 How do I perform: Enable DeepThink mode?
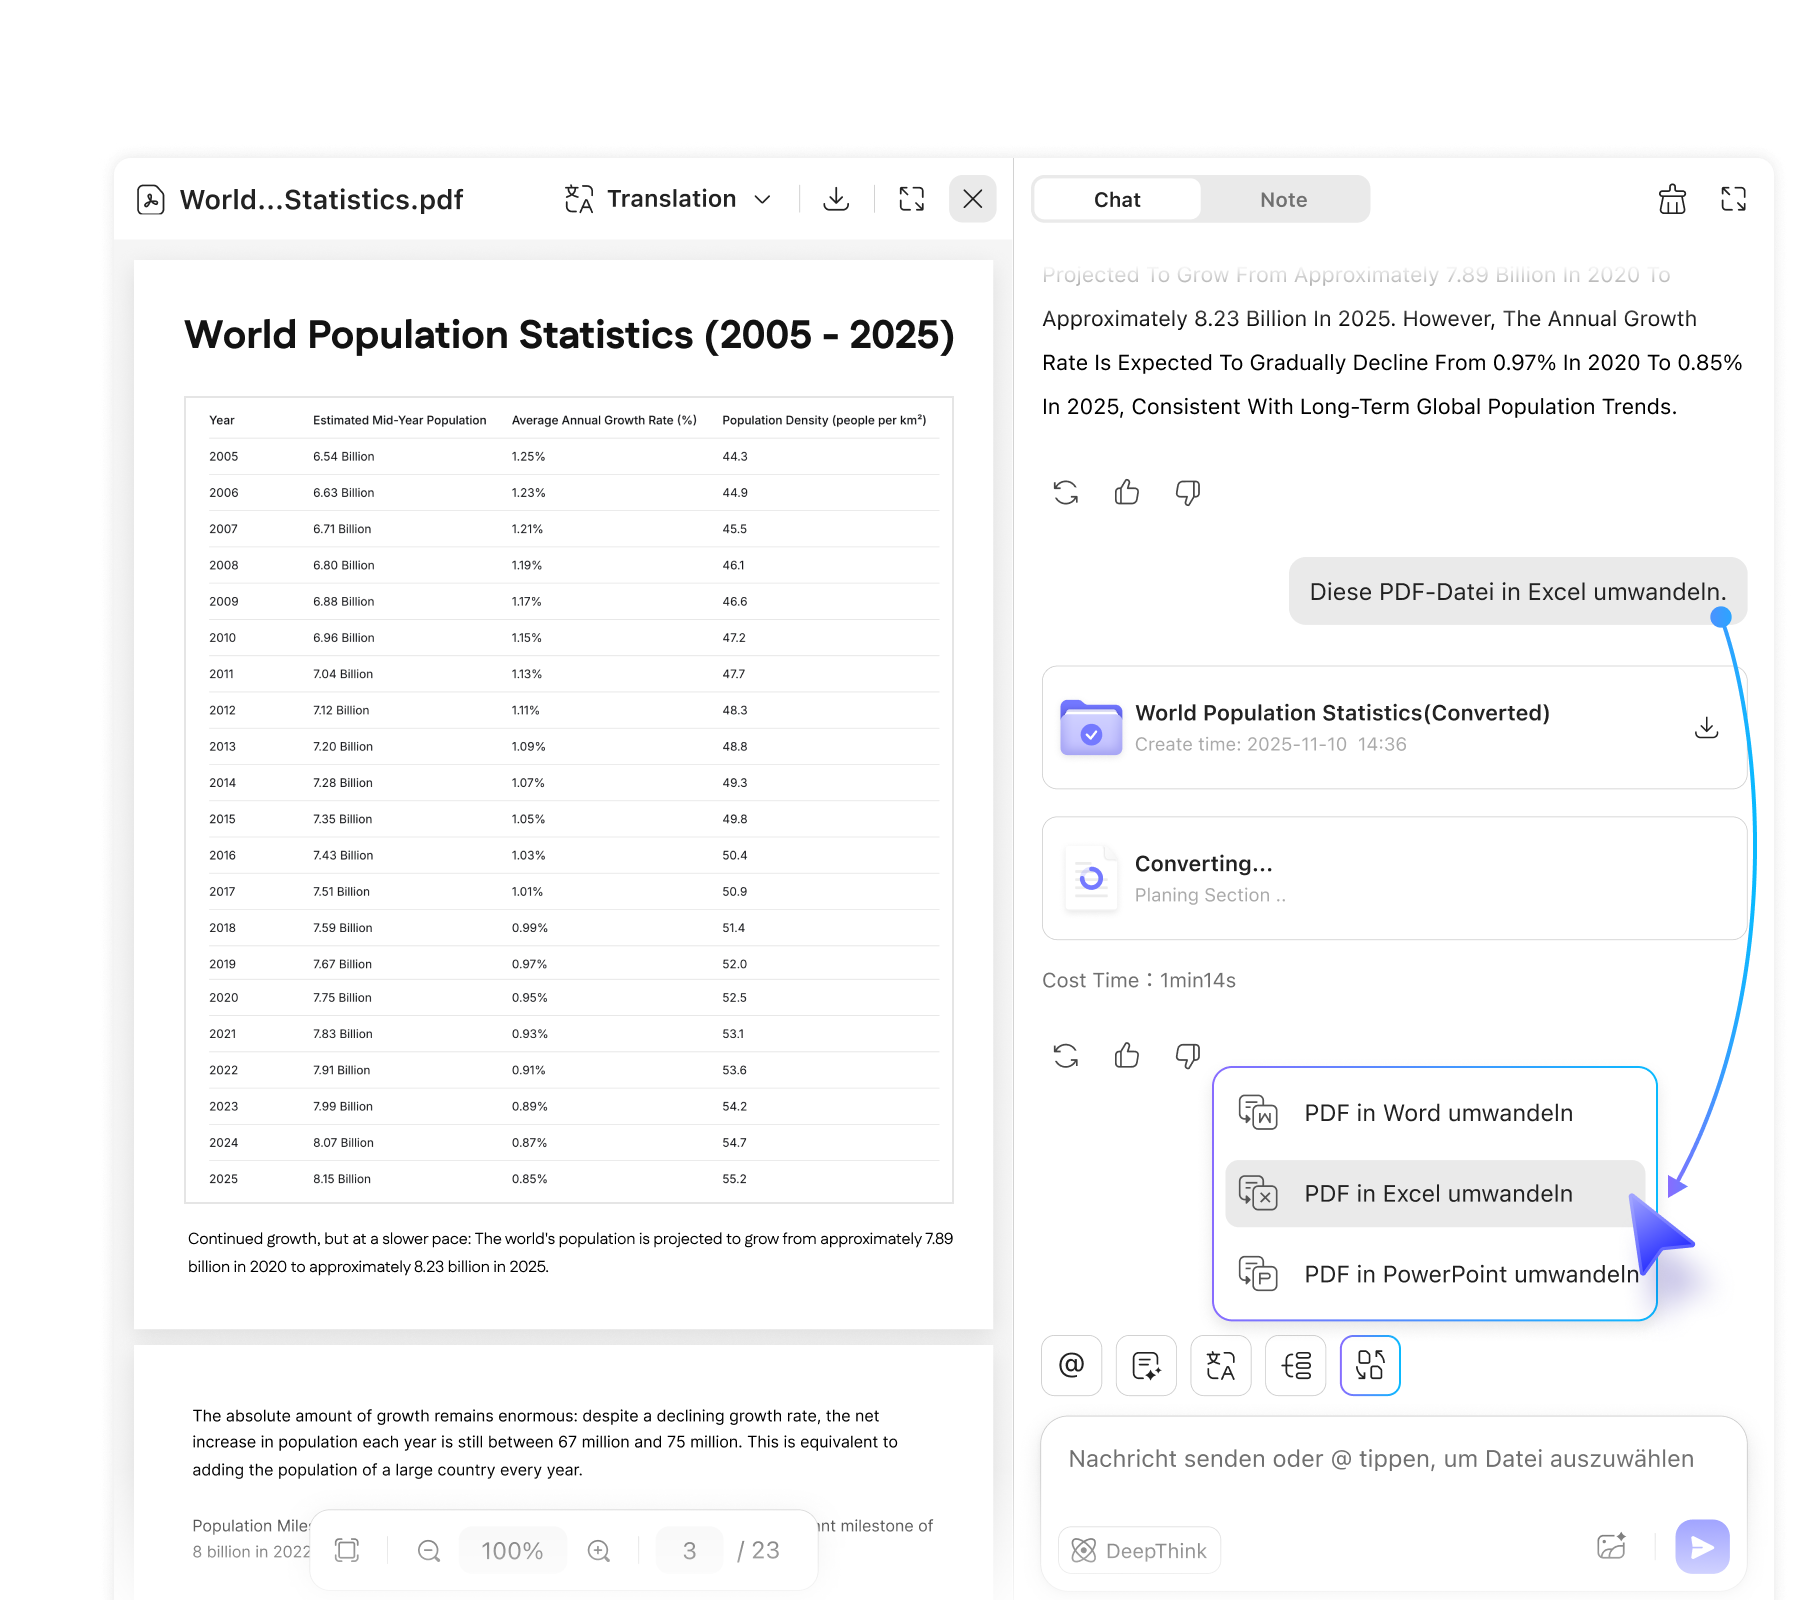pyautogui.click(x=1138, y=1550)
